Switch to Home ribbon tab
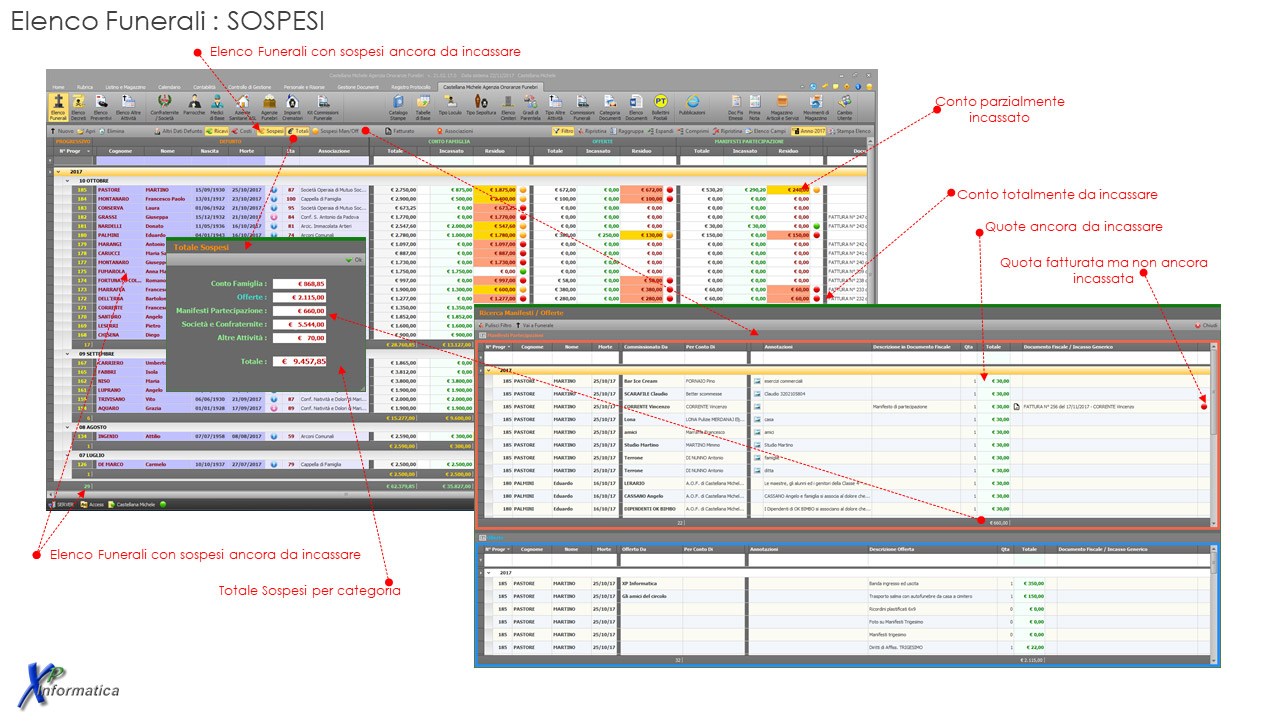The height and width of the screenshot is (720, 1280). pos(58,87)
